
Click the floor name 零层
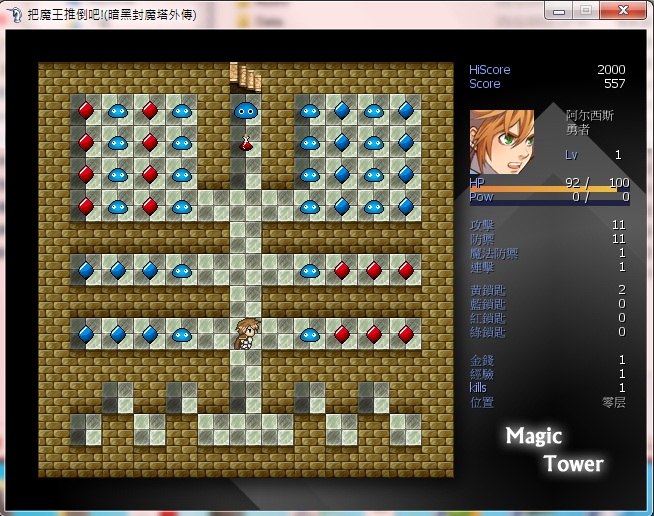[614, 403]
